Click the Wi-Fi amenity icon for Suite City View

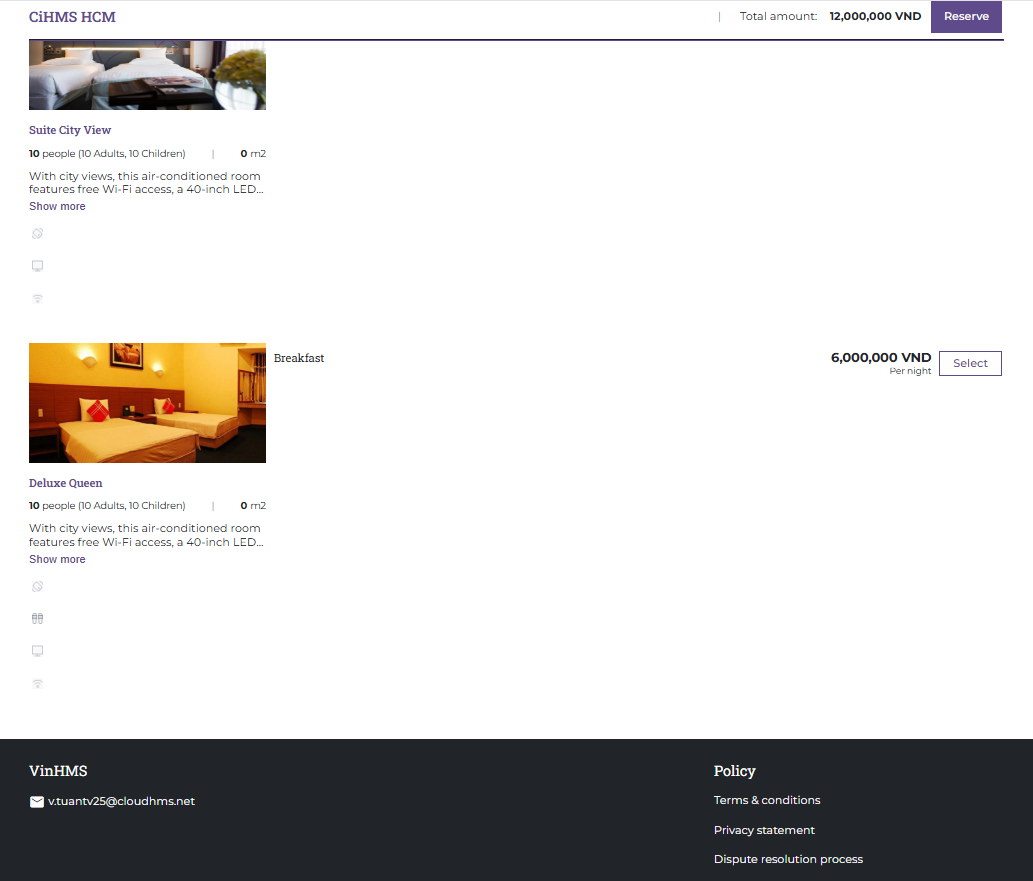click(x=38, y=298)
